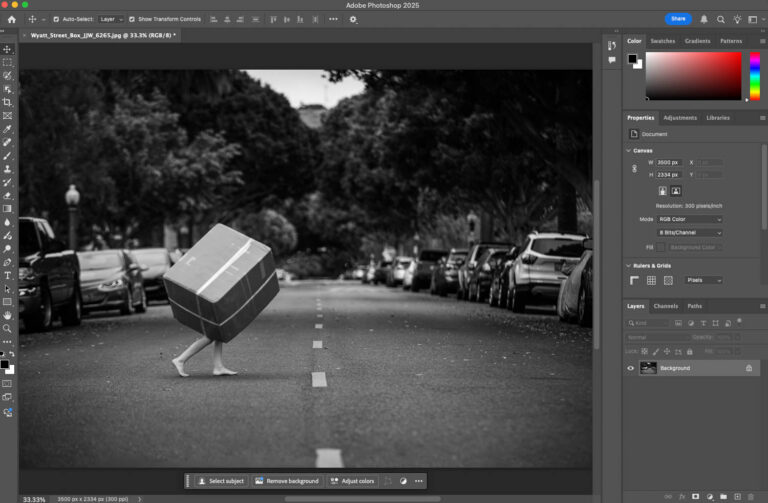This screenshot has width=768, height=503.
Task: Toggle Quick Mask mode
Action: pyautogui.click(x=7, y=383)
